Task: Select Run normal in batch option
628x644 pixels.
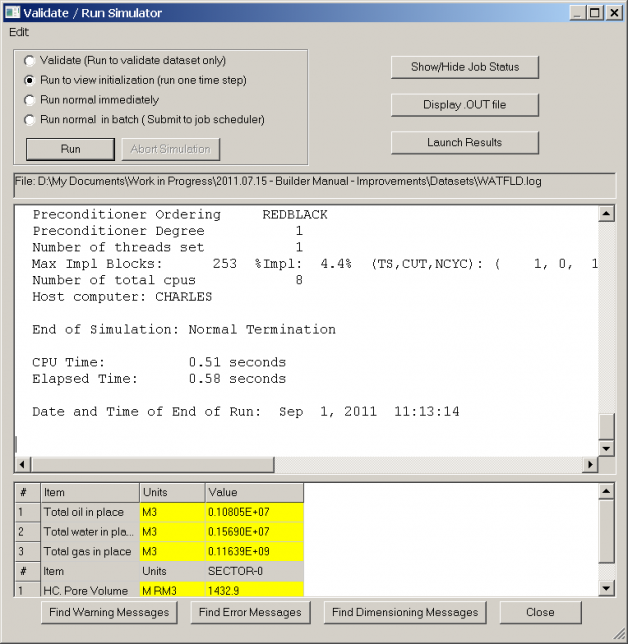Action: (30, 120)
